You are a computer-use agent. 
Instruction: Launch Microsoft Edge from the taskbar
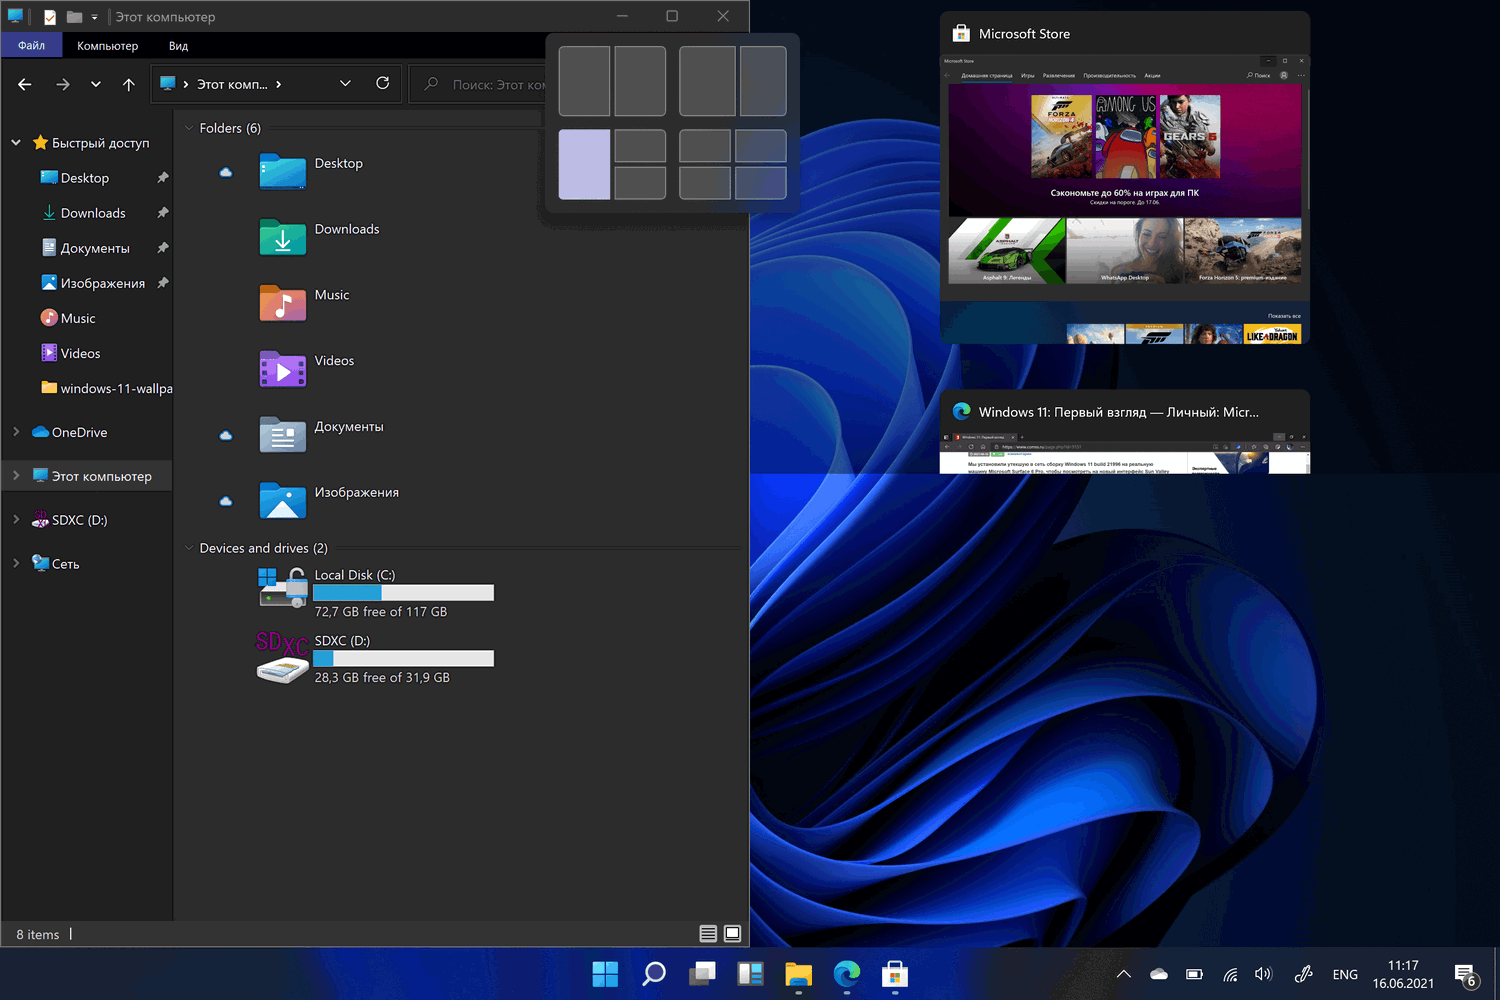pos(846,973)
